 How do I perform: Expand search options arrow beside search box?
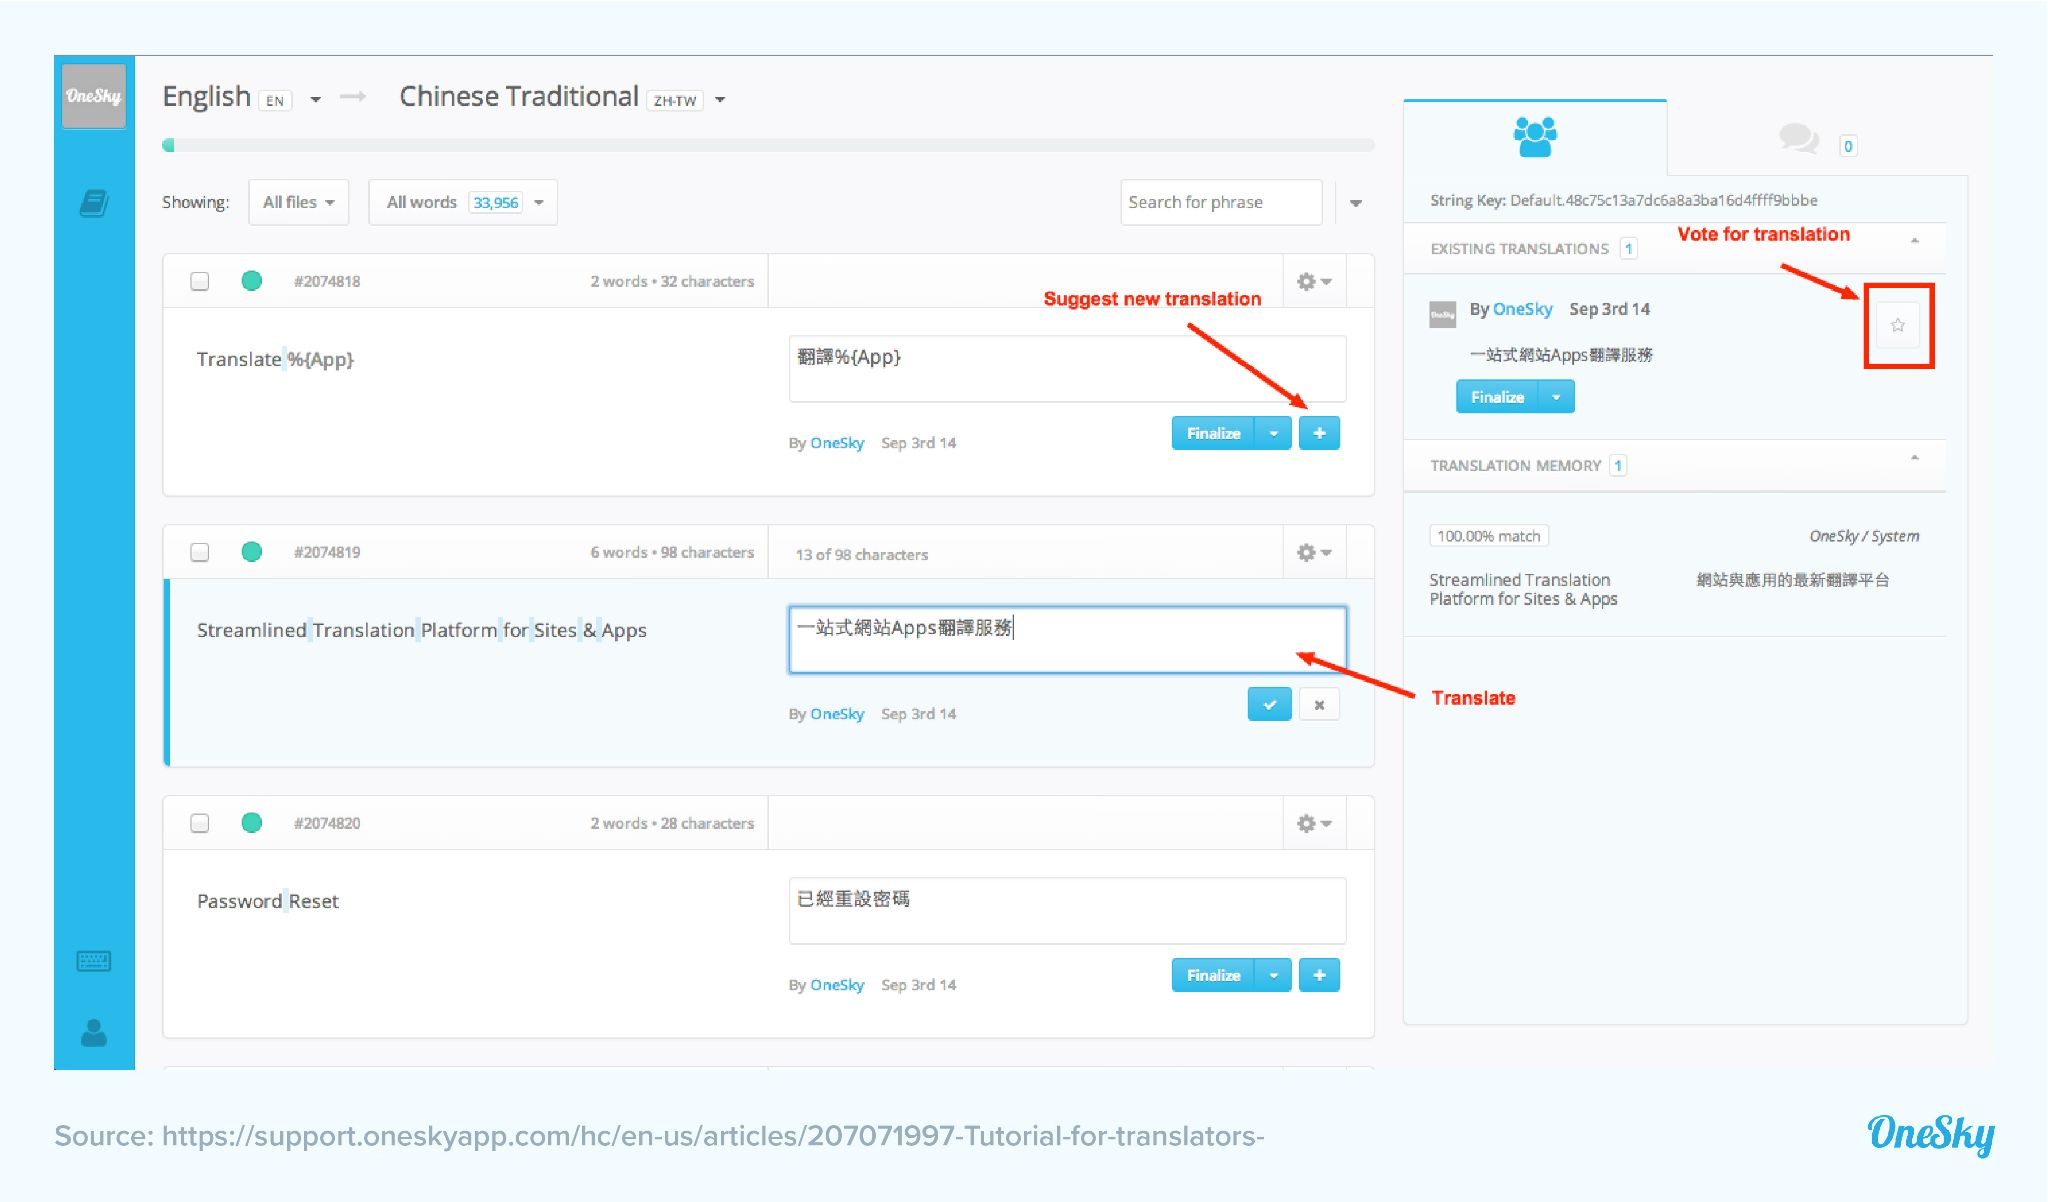[1356, 203]
